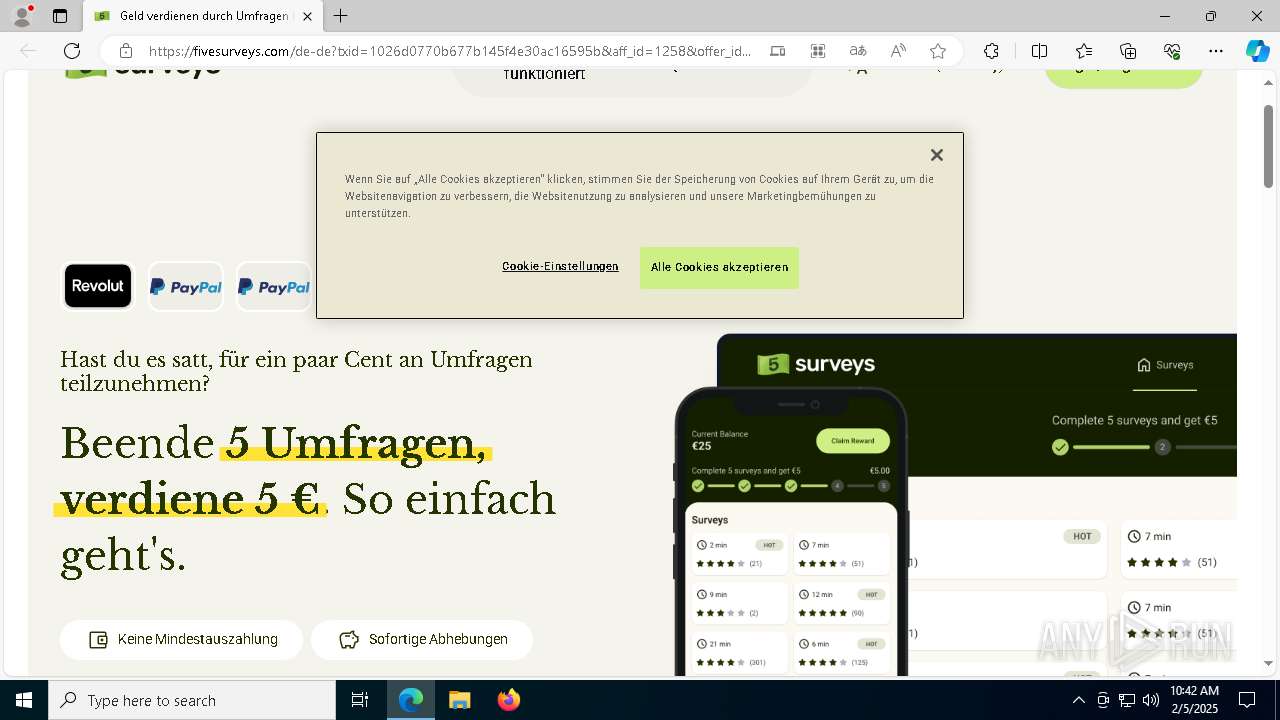
Task: Select the Geld verdienen durch Umfragen tab
Action: coord(203,16)
